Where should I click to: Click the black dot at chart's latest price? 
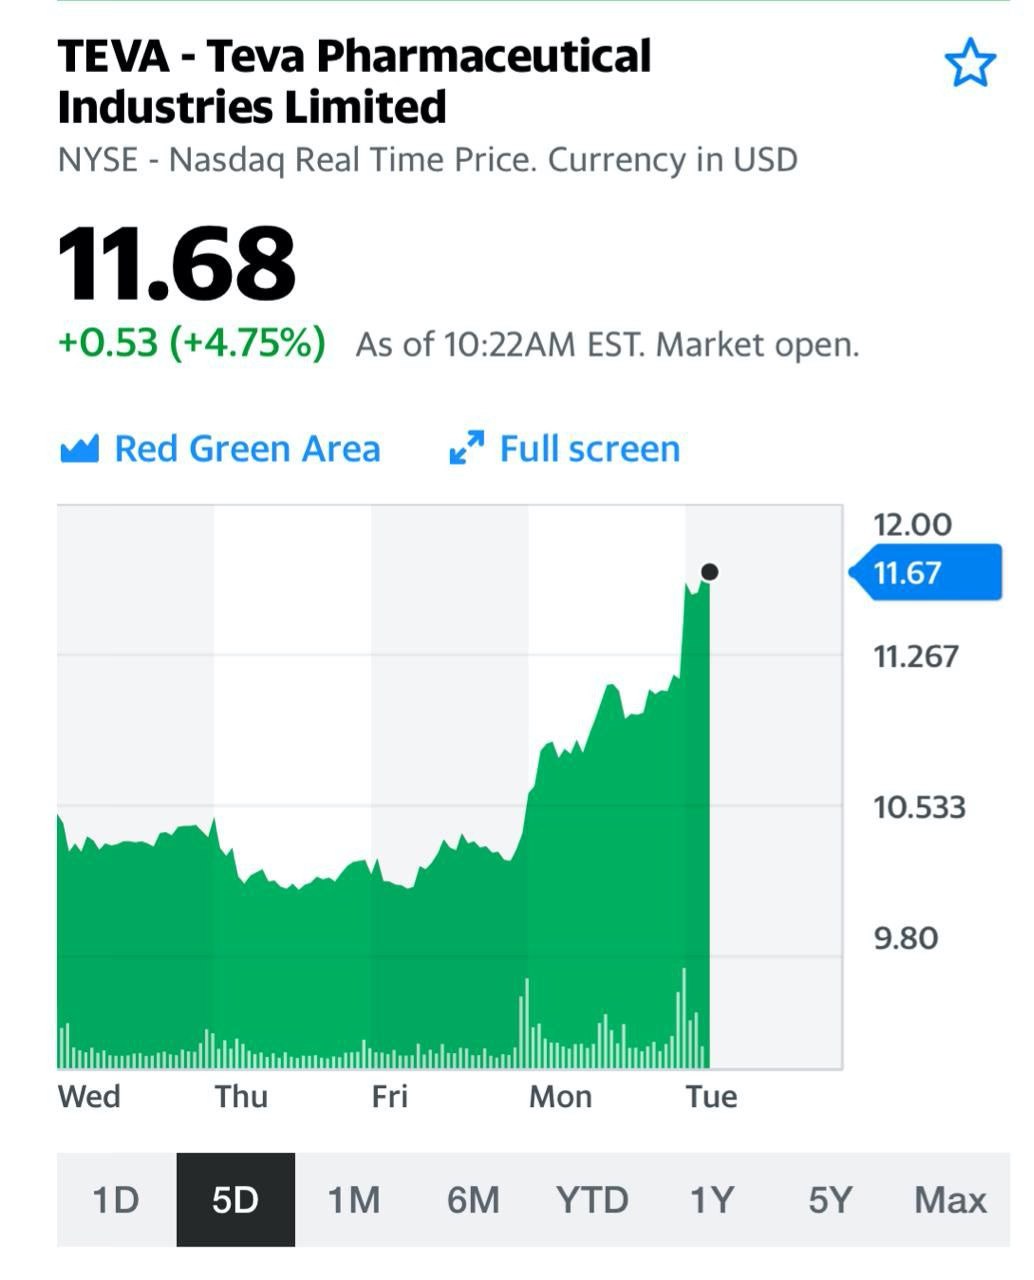[x=709, y=572]
